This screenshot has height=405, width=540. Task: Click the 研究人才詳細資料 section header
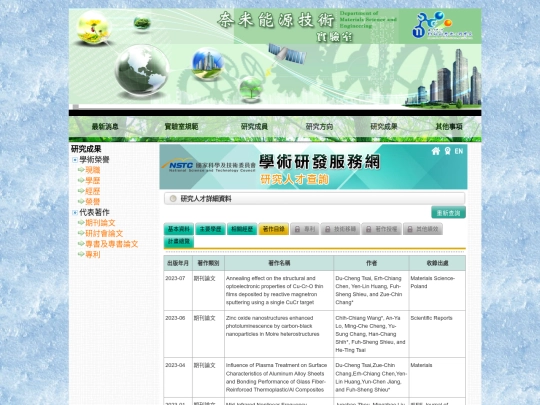coord(314,199)
